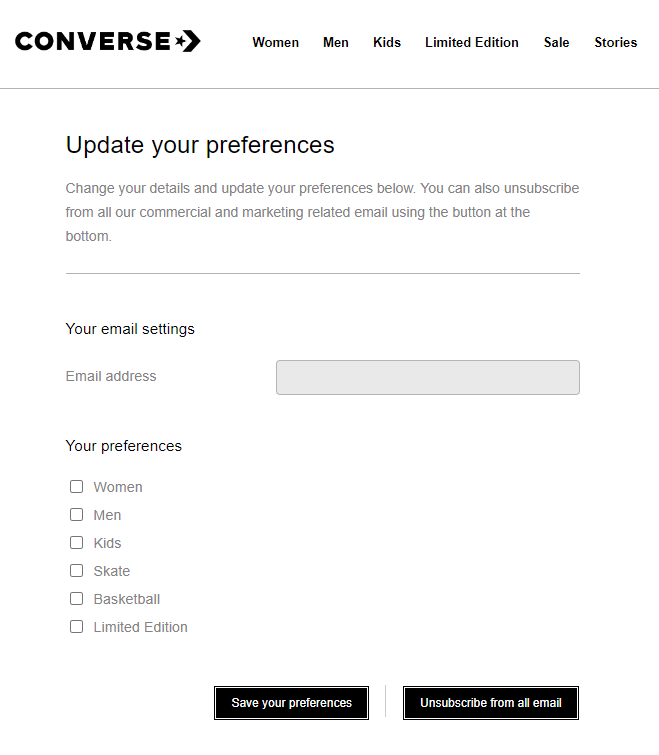Image resolution: width=659 pixels, height=755 pixels.
Task: Open the Stories nav link
Action: click(x=616, y=42)
